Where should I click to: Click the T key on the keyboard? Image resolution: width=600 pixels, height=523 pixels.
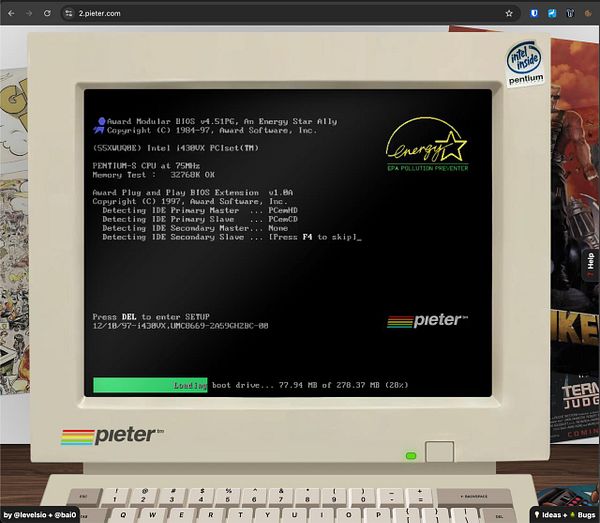tap(240, 515)
